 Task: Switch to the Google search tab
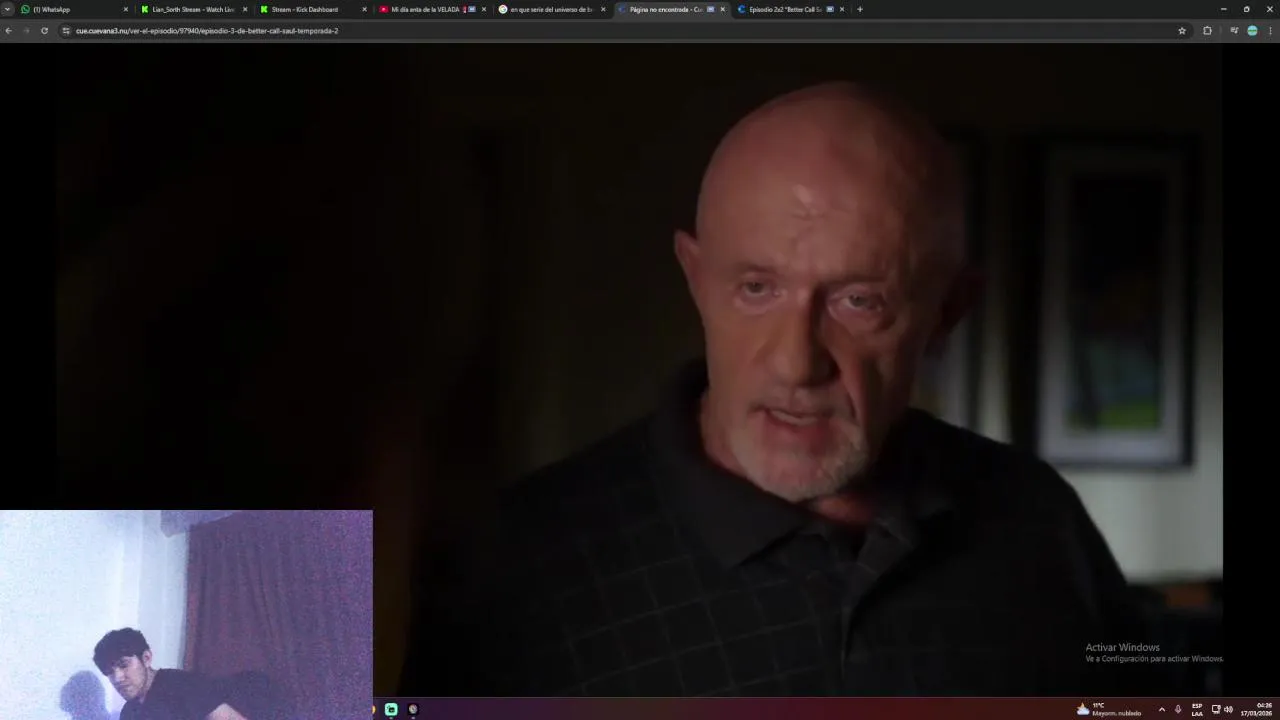[551, 9]
